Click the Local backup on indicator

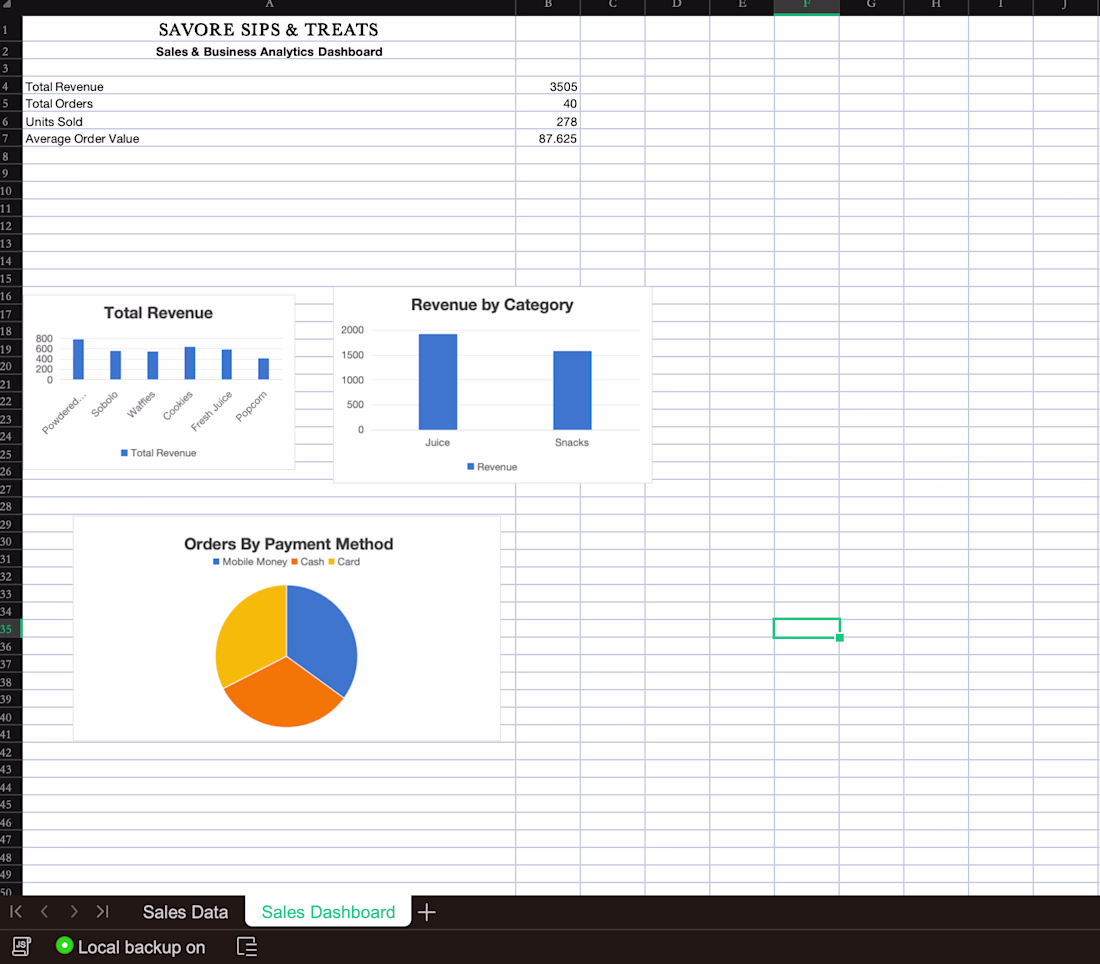[130, 946]
